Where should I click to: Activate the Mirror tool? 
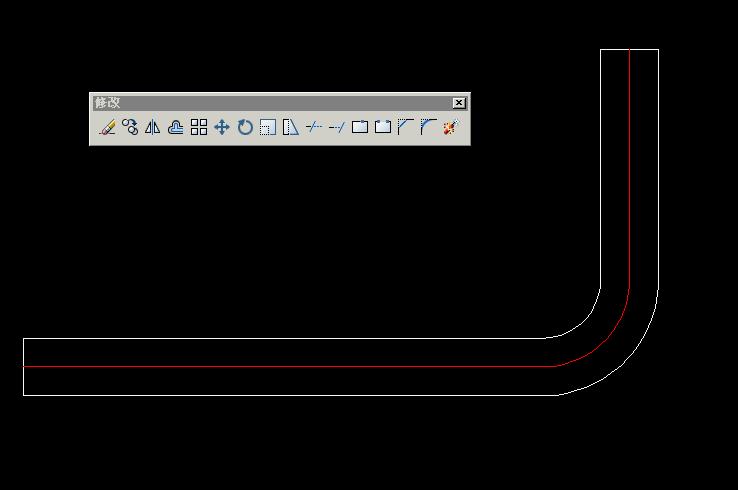coord(152,127)
